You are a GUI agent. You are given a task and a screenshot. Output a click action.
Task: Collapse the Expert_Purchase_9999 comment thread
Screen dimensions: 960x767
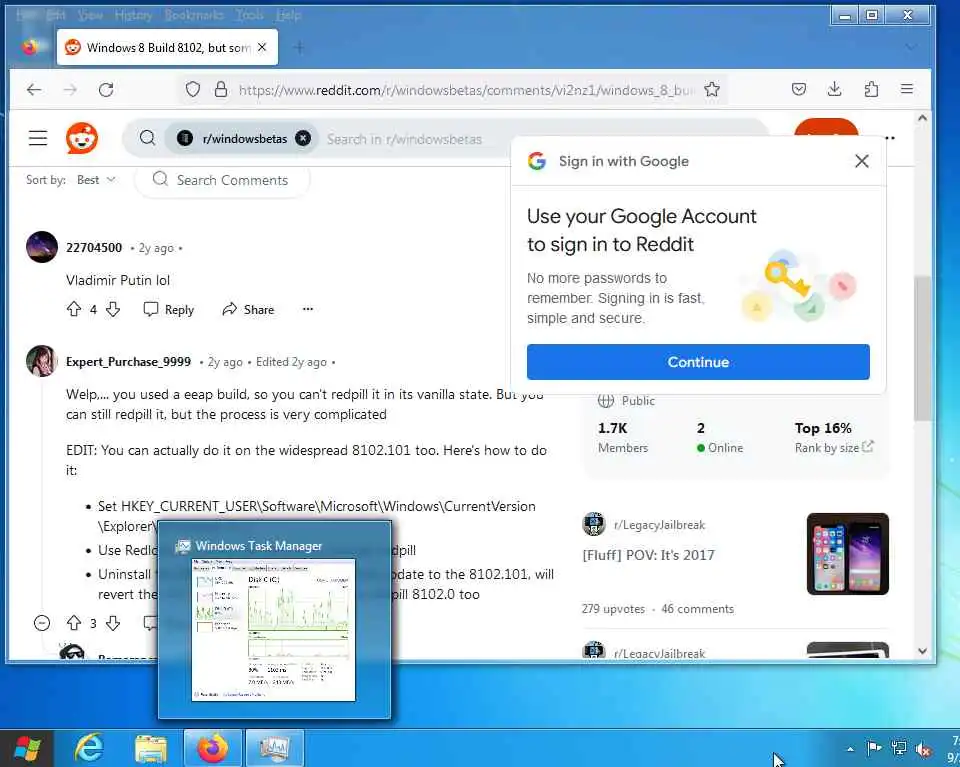42,623
